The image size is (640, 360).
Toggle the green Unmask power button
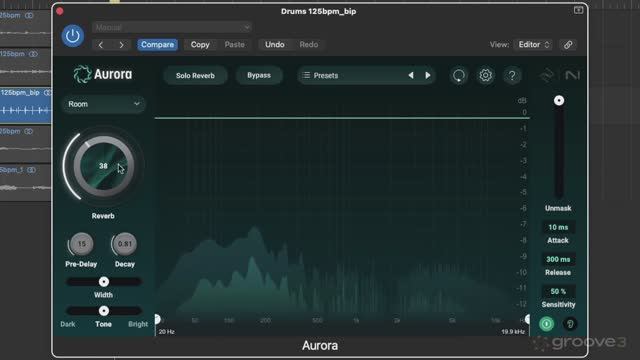coord(547,324)
